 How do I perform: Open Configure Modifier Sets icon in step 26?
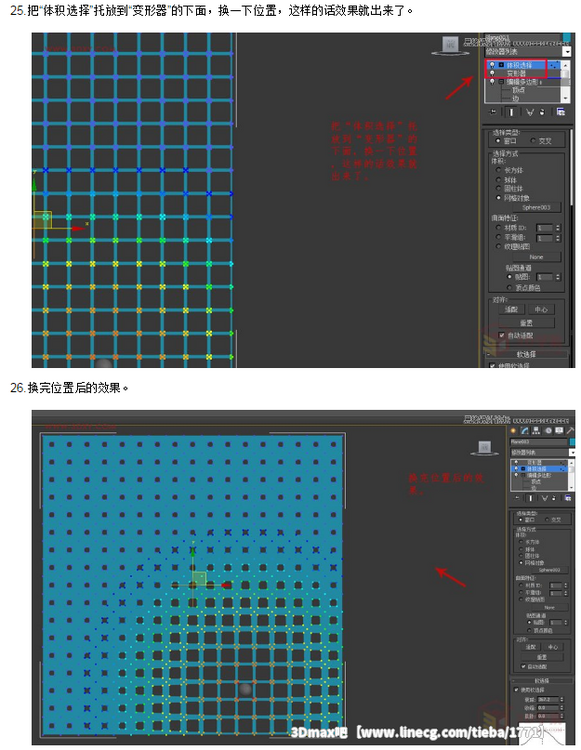[568, 498]
